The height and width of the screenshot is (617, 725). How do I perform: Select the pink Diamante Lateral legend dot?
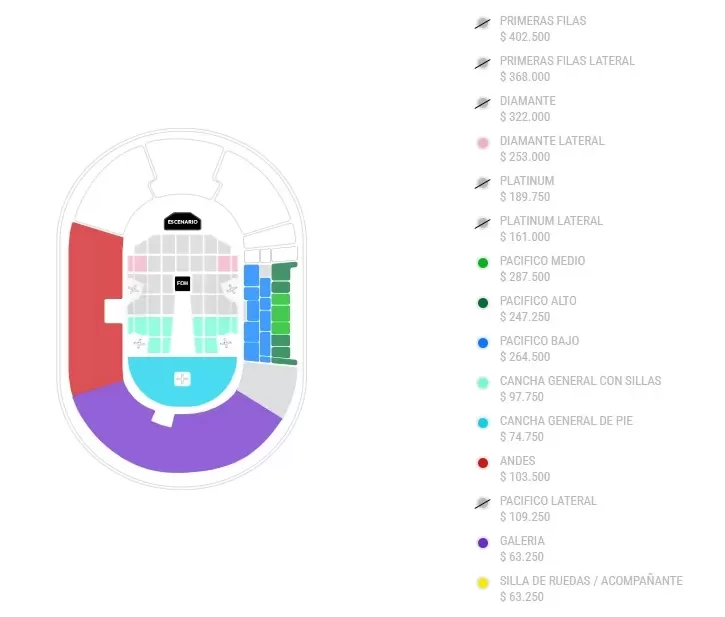[x=483, y=143]
